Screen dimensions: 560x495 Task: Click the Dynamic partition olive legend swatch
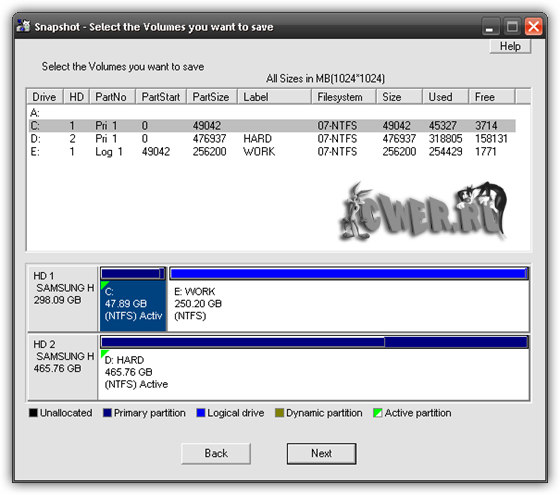pyautogui.click(x=279, y=413)
